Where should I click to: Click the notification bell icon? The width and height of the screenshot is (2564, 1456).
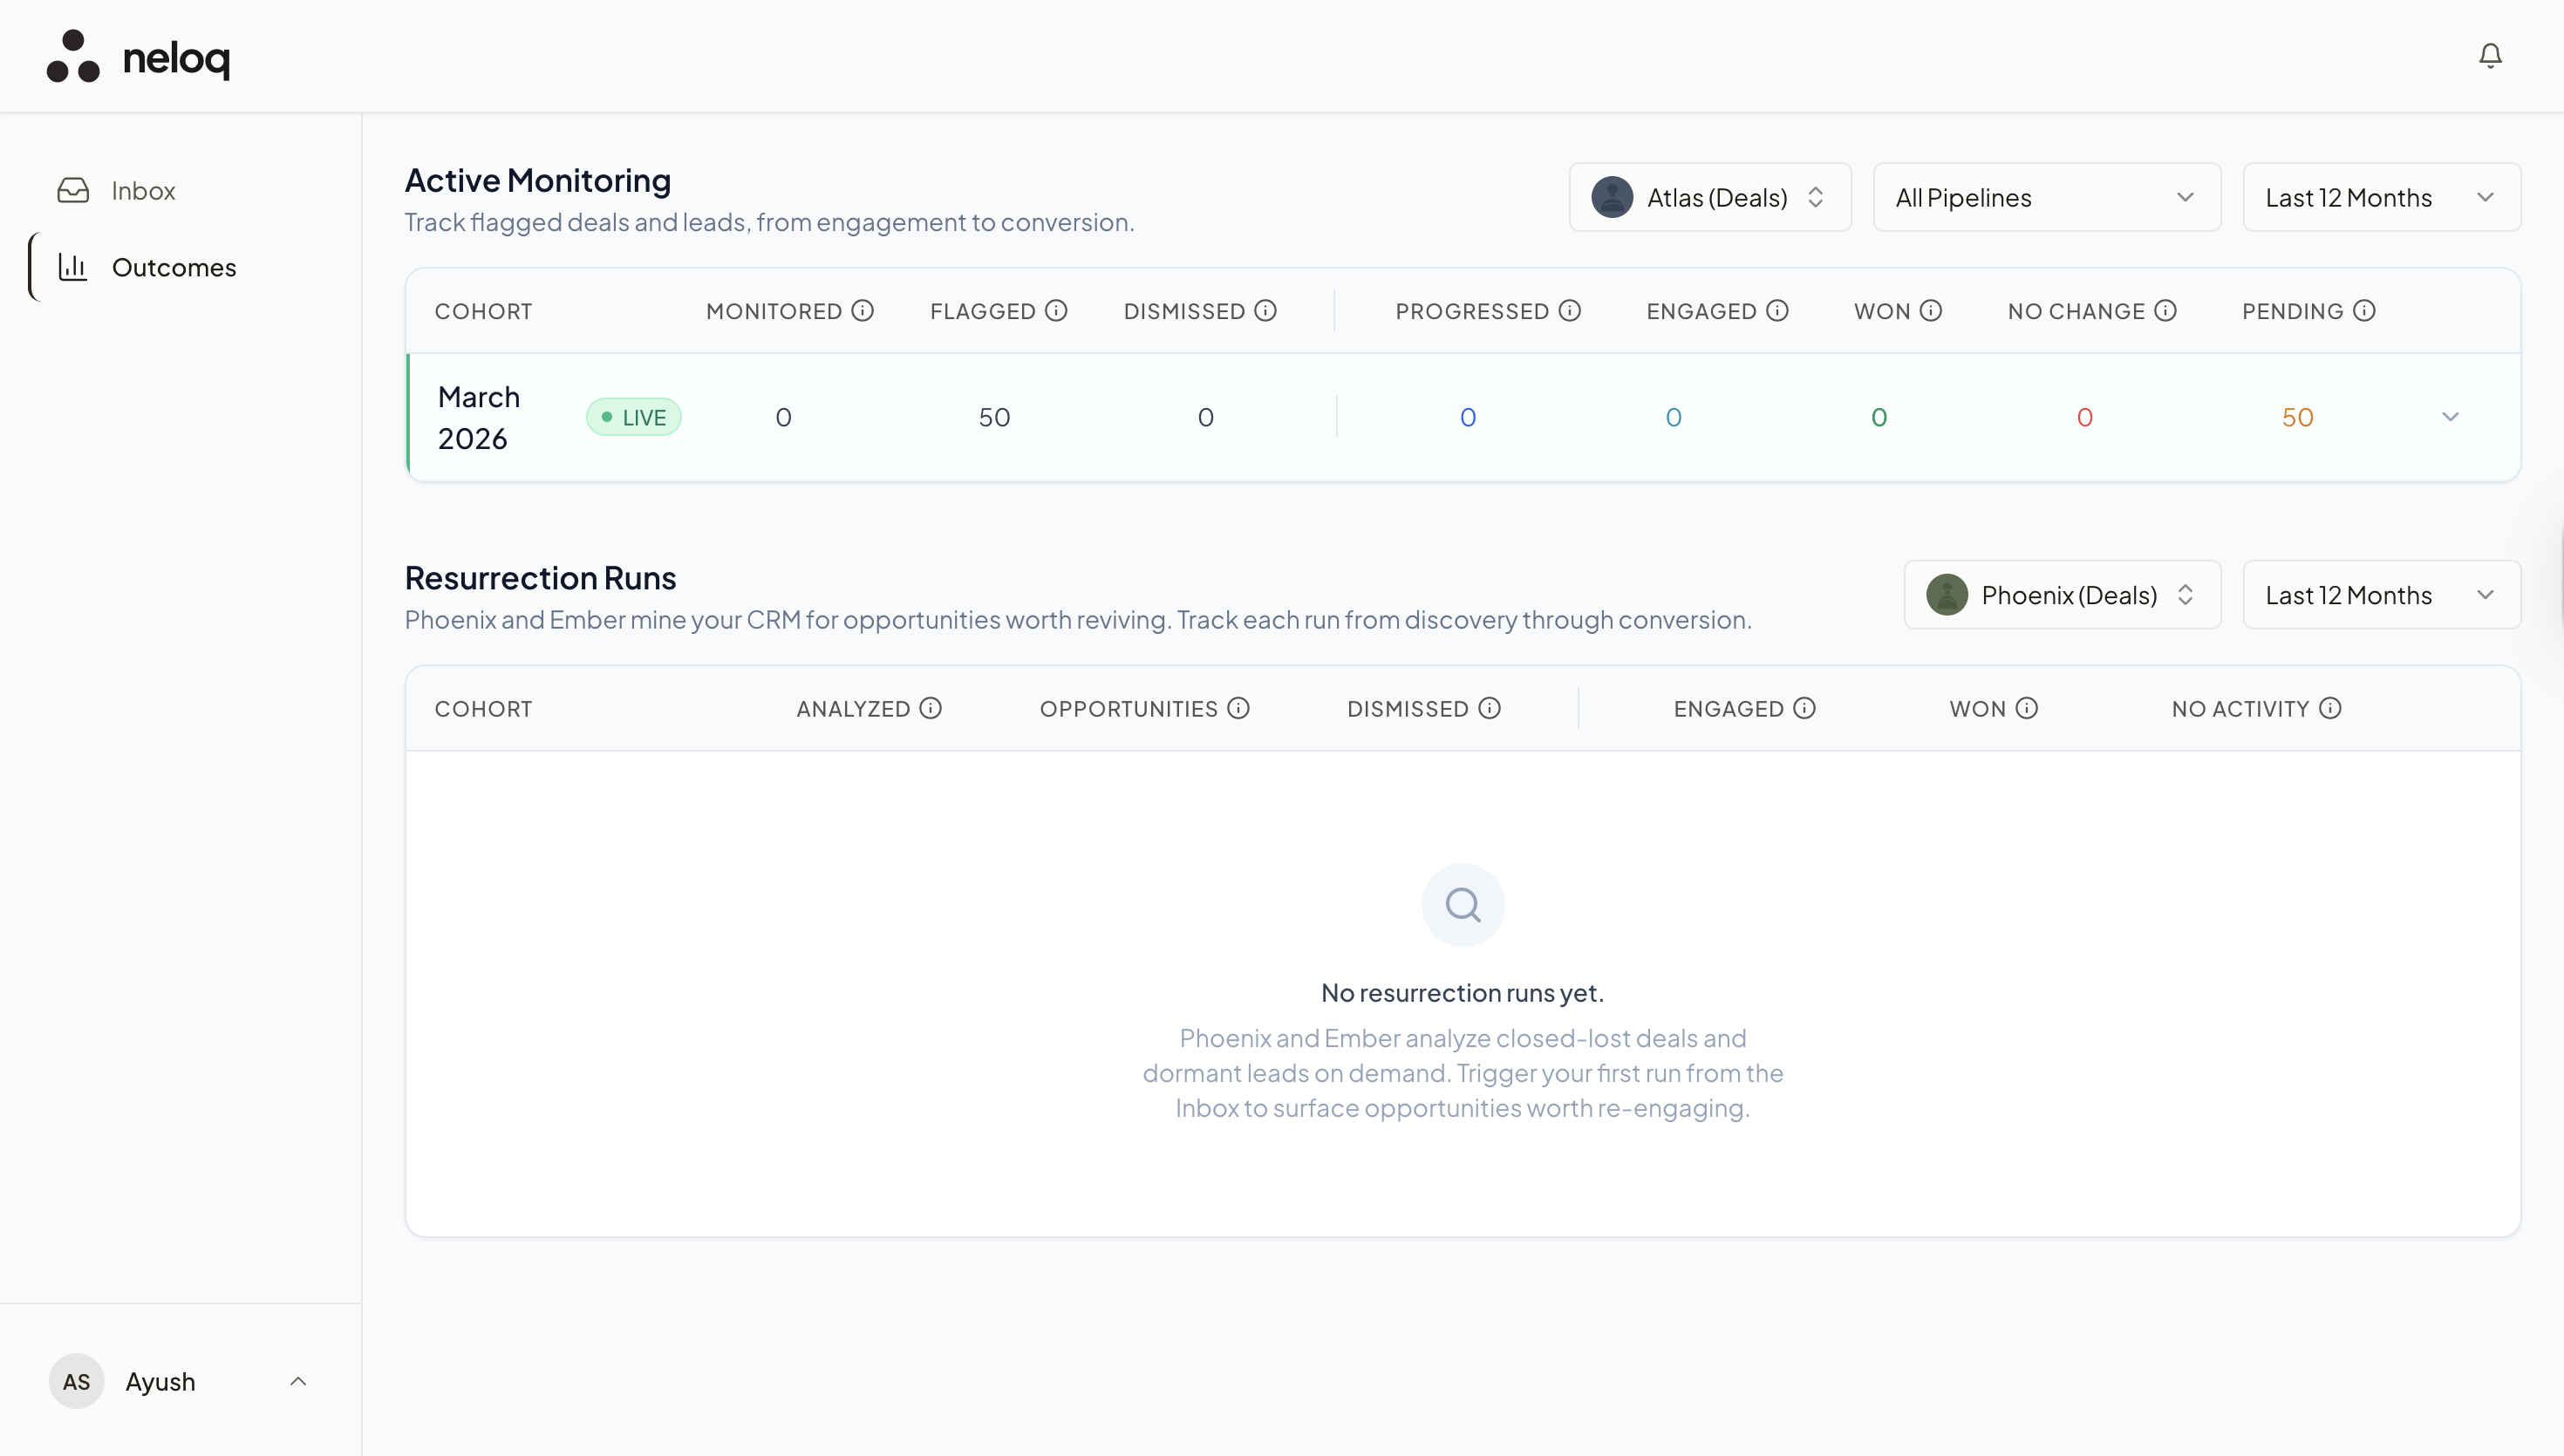2489,56
